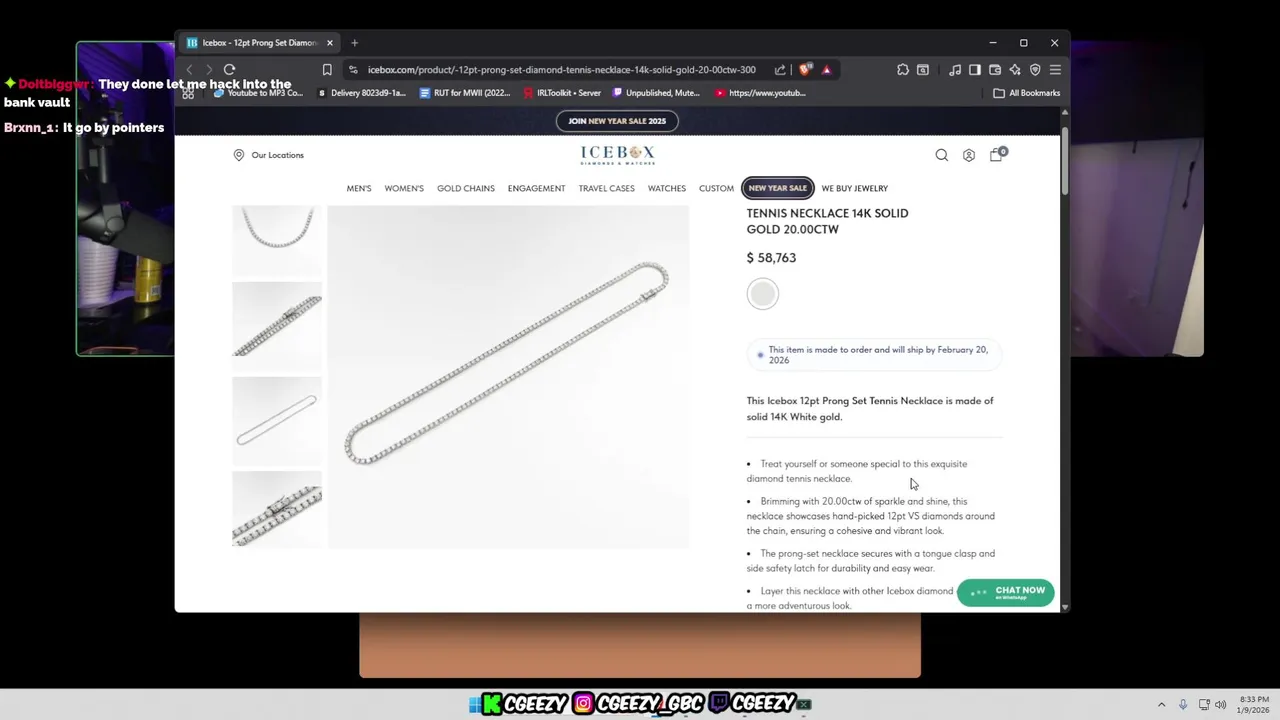
Task: Click the address bar URL
Action: tap(561, 70)
